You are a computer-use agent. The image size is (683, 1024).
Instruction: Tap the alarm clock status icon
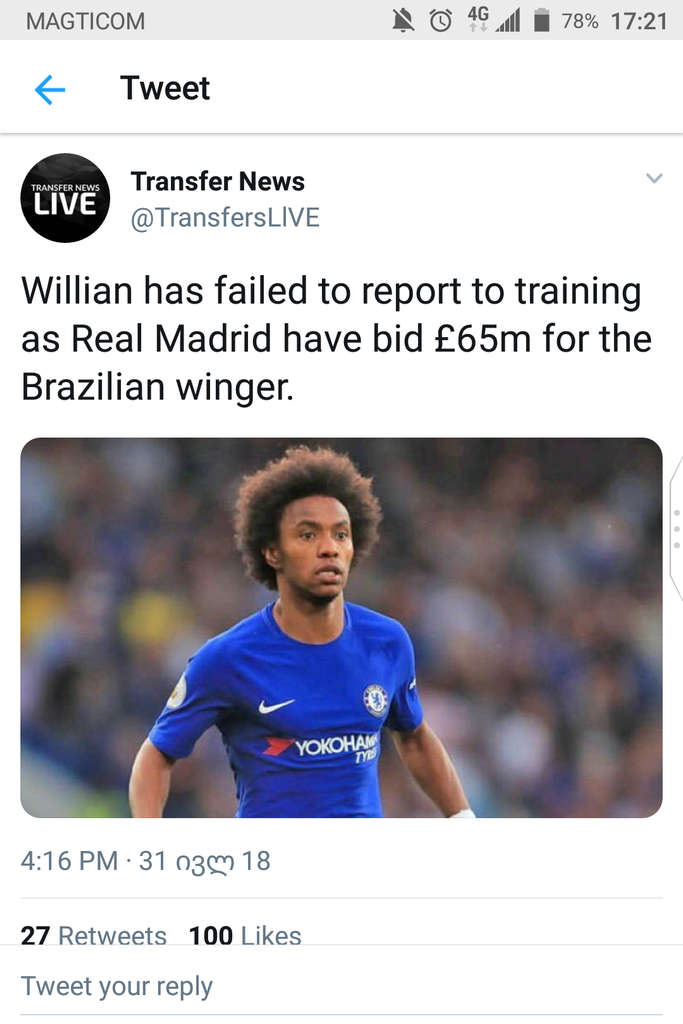pos(441,21)
